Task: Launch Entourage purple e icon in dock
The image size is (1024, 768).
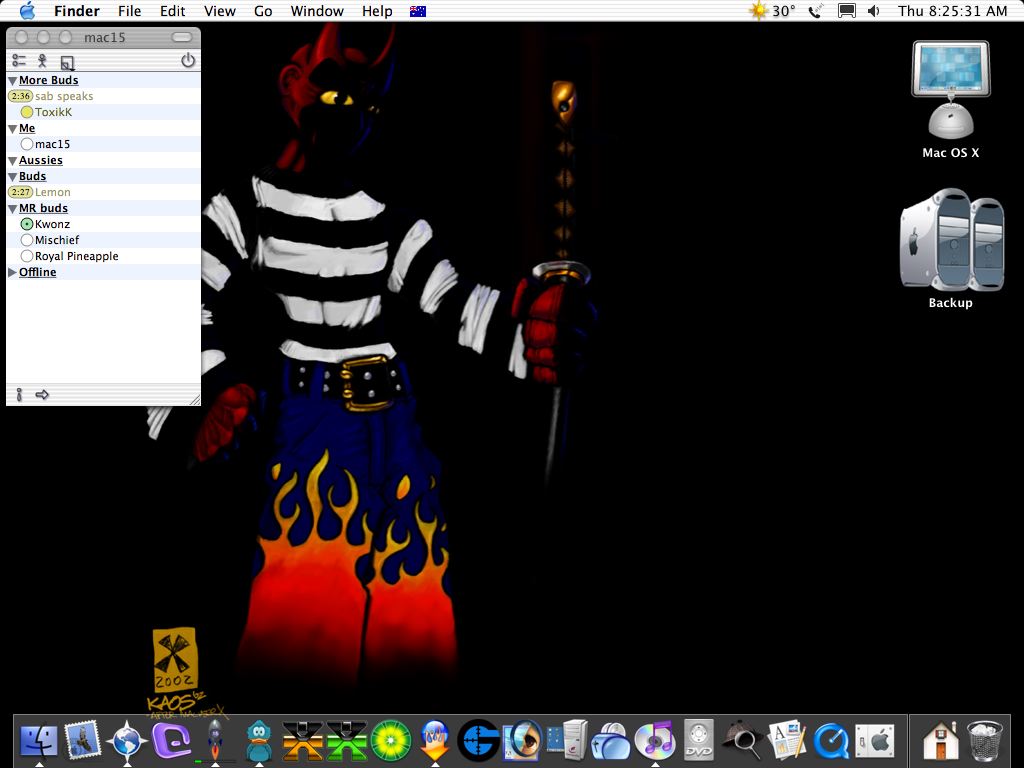Action: (172, 741)
